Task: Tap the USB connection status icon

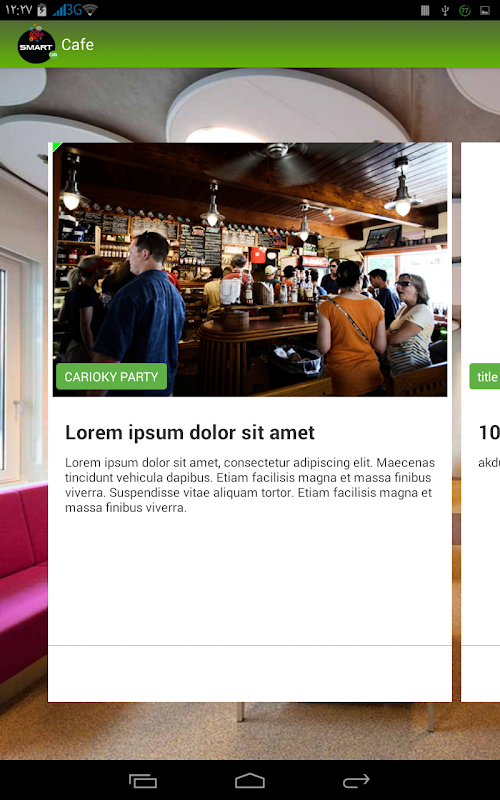Action: coord(445,10)
